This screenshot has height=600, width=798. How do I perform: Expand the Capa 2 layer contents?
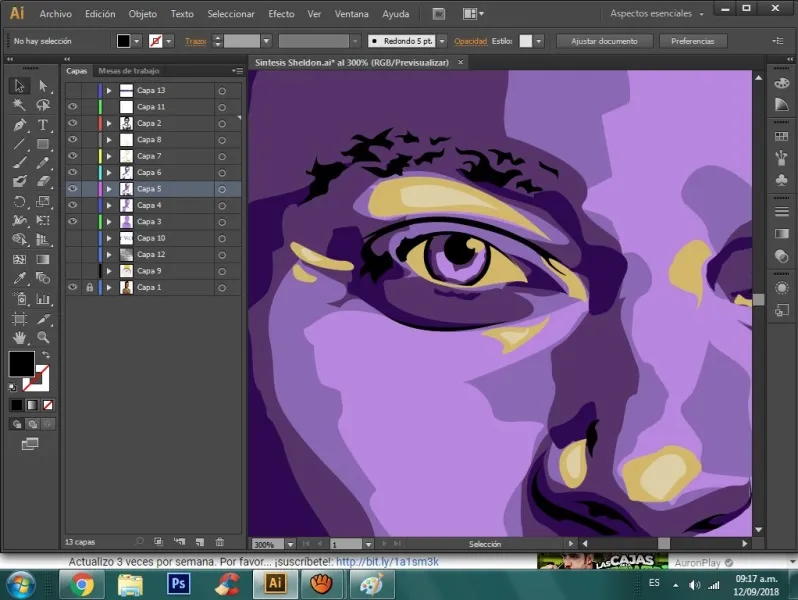109,123
